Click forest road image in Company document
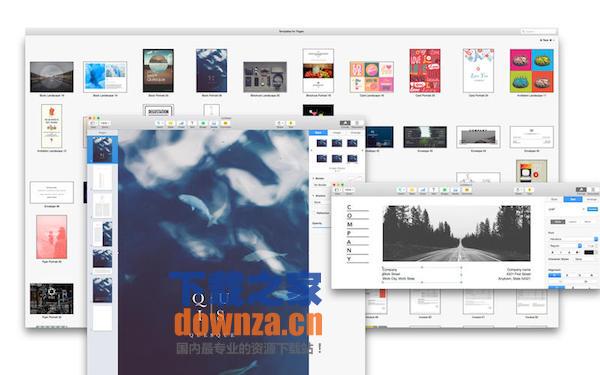Viewport: 600px width, 375px height. [457, 233]
